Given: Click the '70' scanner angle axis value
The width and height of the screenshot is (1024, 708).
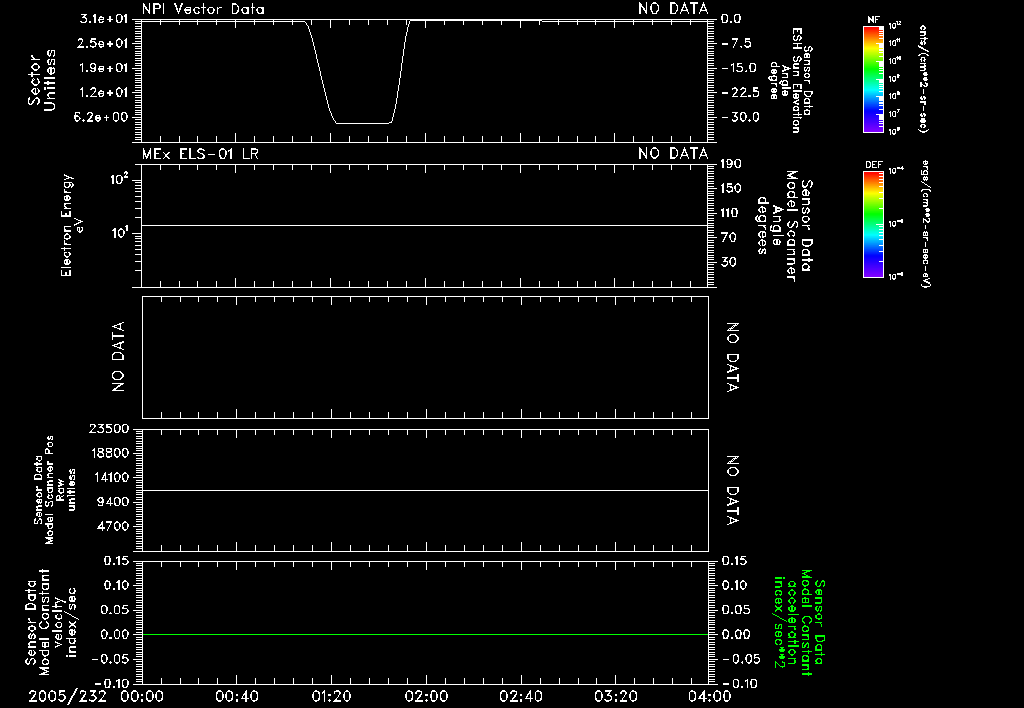Looking at the screenshot, I should 729,237.
